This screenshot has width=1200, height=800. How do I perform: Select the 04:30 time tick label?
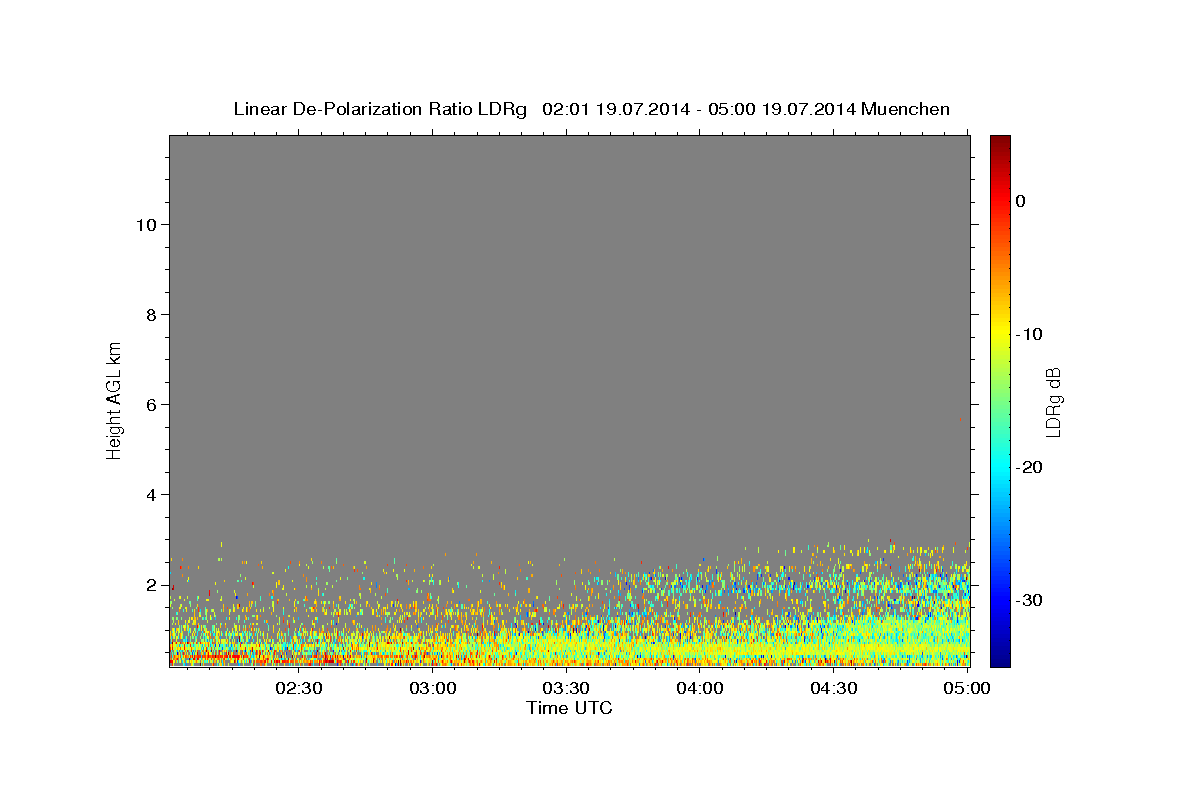point(833,688)
